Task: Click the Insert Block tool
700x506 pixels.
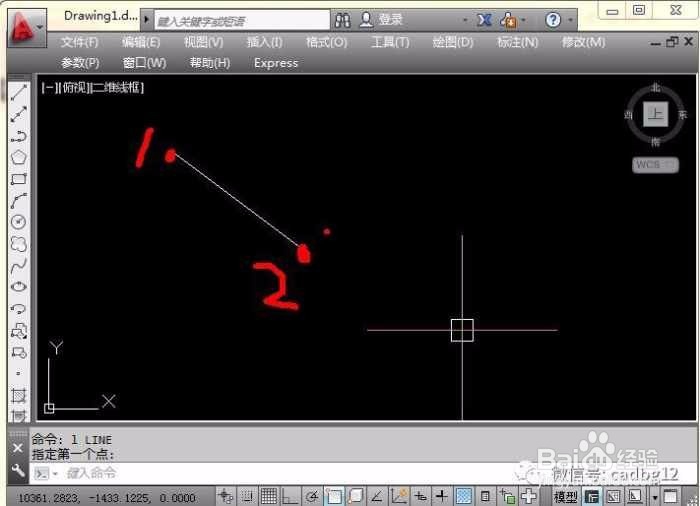Action: [19, 331]
